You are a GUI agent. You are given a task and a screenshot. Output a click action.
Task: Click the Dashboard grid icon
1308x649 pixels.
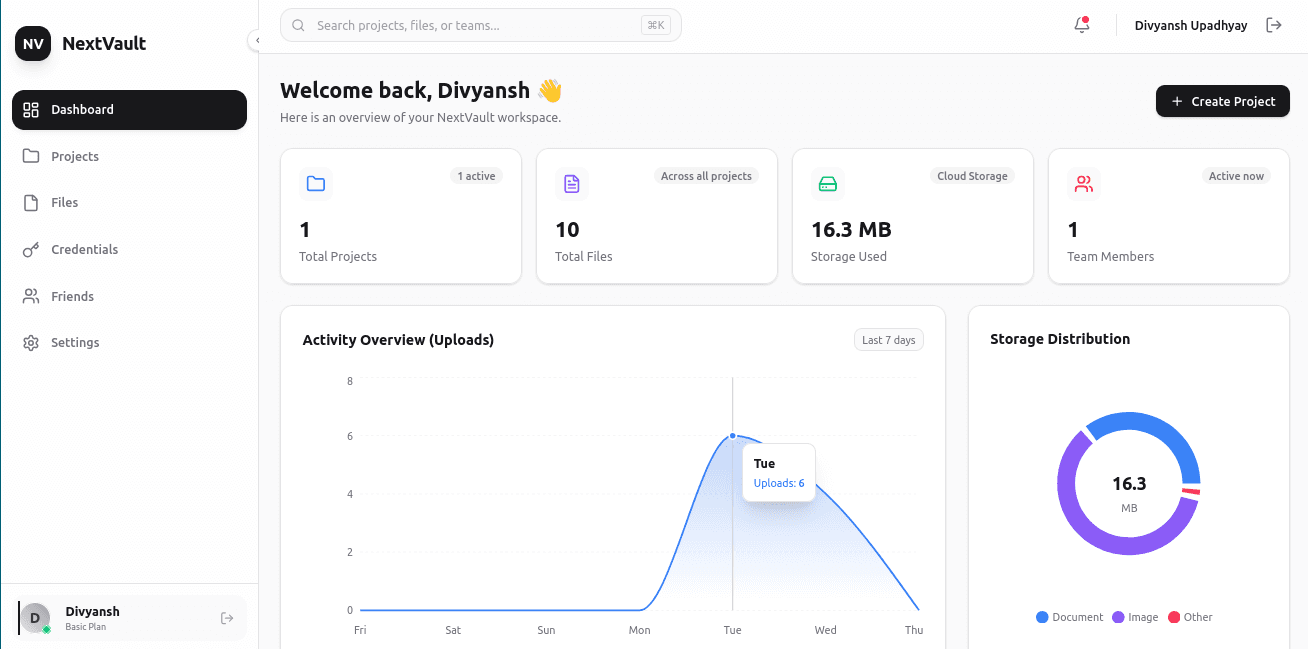click(31, 110)
